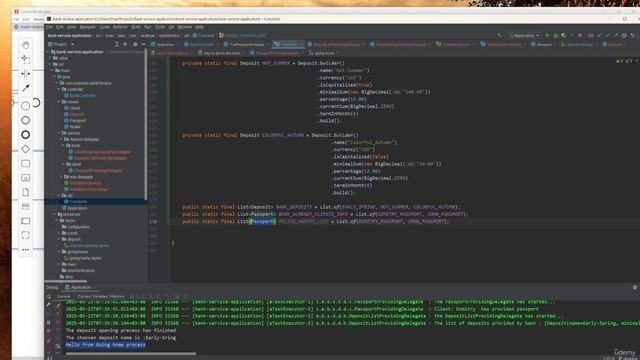The width and height of the screenshot is (640, 360).
Task: Click COLORFUL_AUTUMN constant name in code
Action: 283,135
